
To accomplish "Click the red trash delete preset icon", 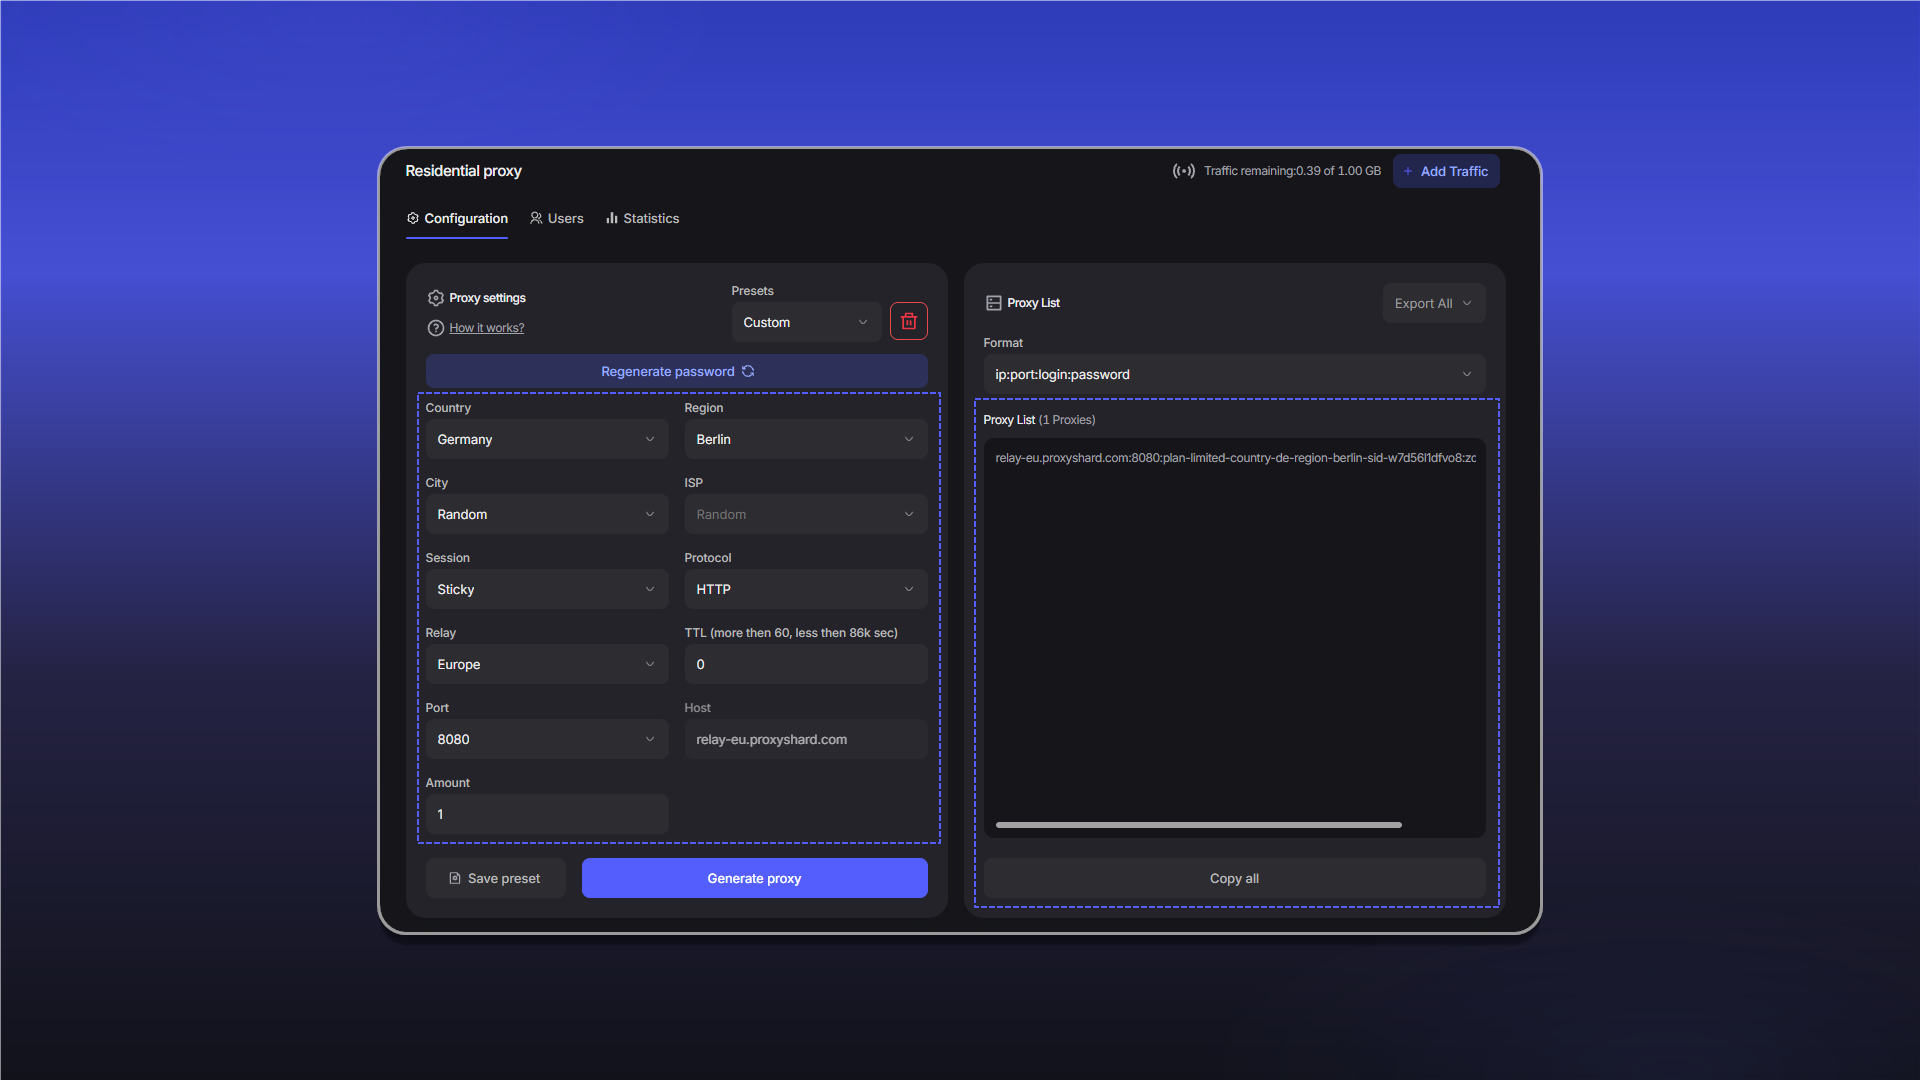I will click(908, 321).
